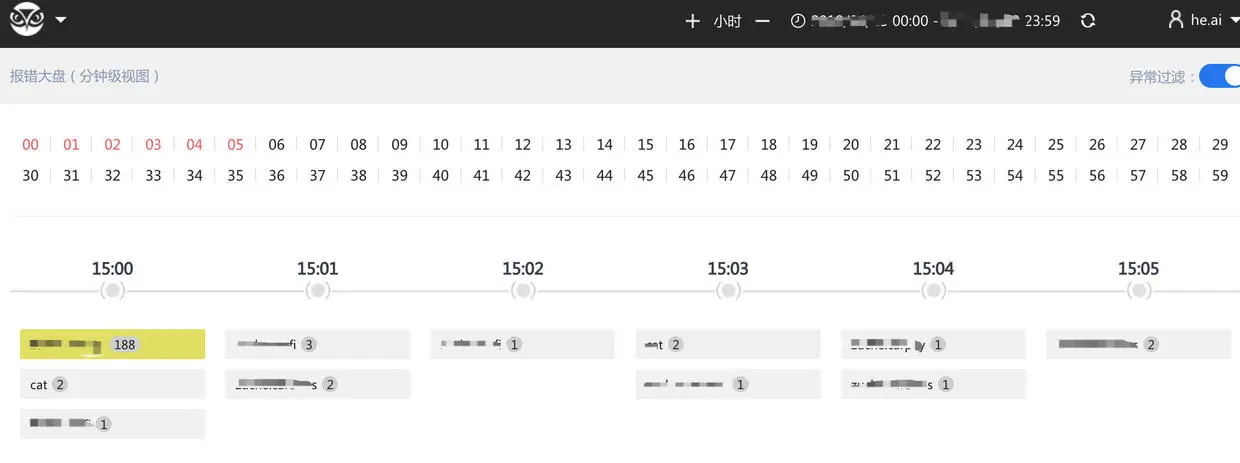The image size is (1240, 463).
Task: Click the refresh icon in top bar
Action: [x=1088, y=21]
